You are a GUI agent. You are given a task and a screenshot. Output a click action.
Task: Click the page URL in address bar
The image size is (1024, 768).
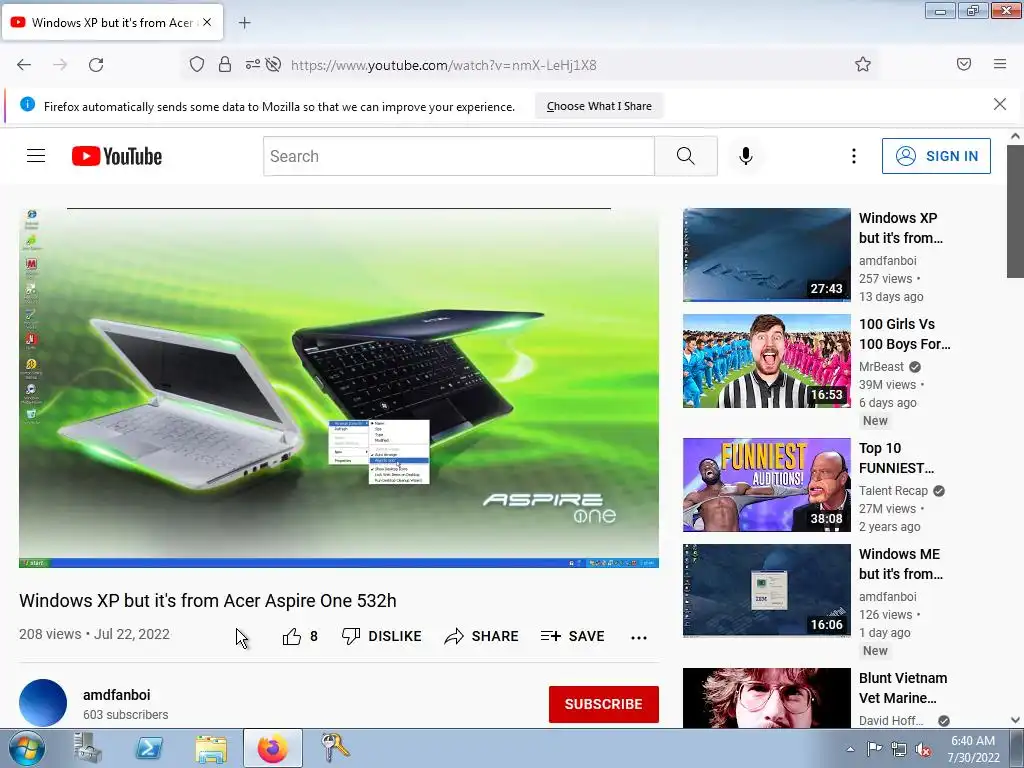[443, 65]
